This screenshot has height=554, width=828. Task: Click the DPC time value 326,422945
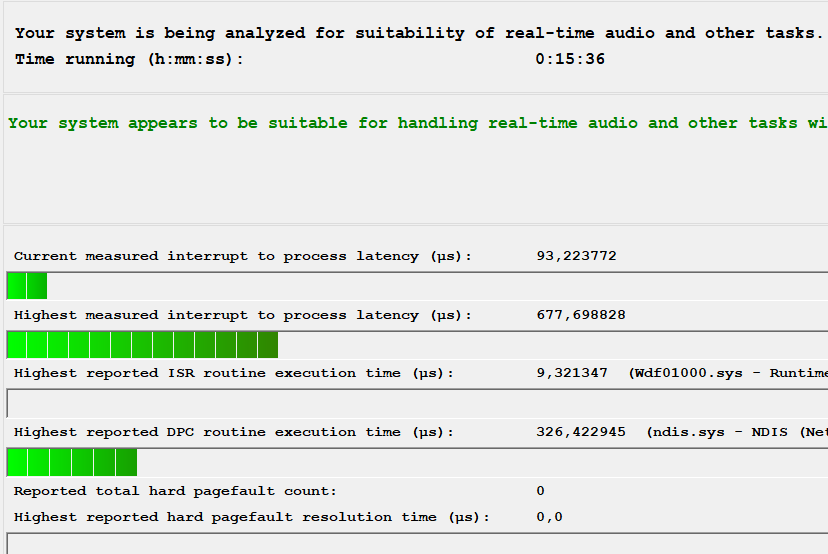click(581, 432)
